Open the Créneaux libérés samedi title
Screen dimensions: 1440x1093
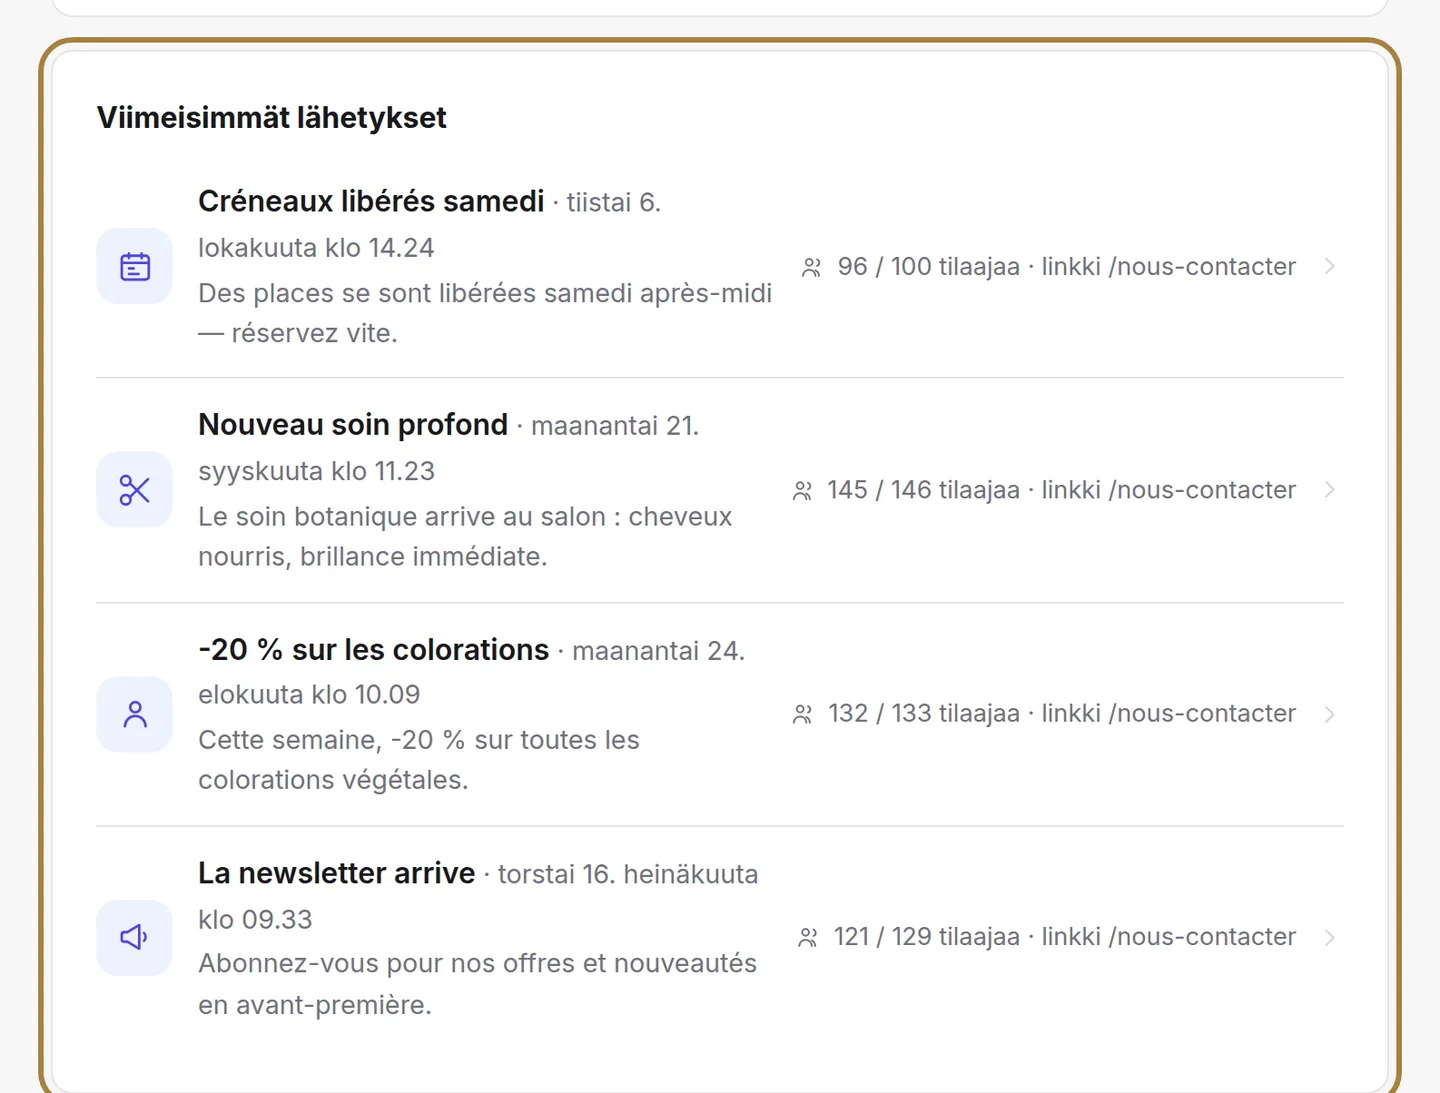point(371,201)
